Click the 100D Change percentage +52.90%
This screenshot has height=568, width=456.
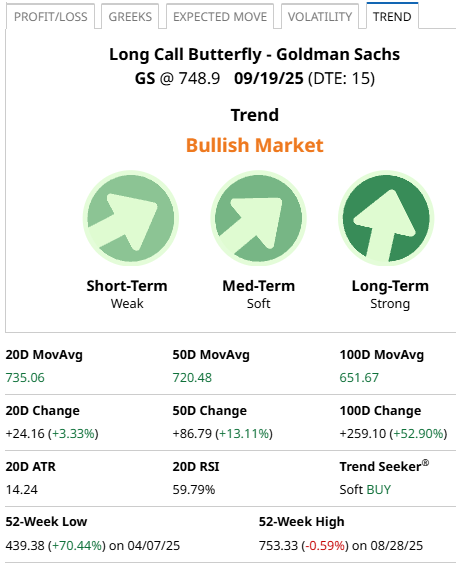418,433
